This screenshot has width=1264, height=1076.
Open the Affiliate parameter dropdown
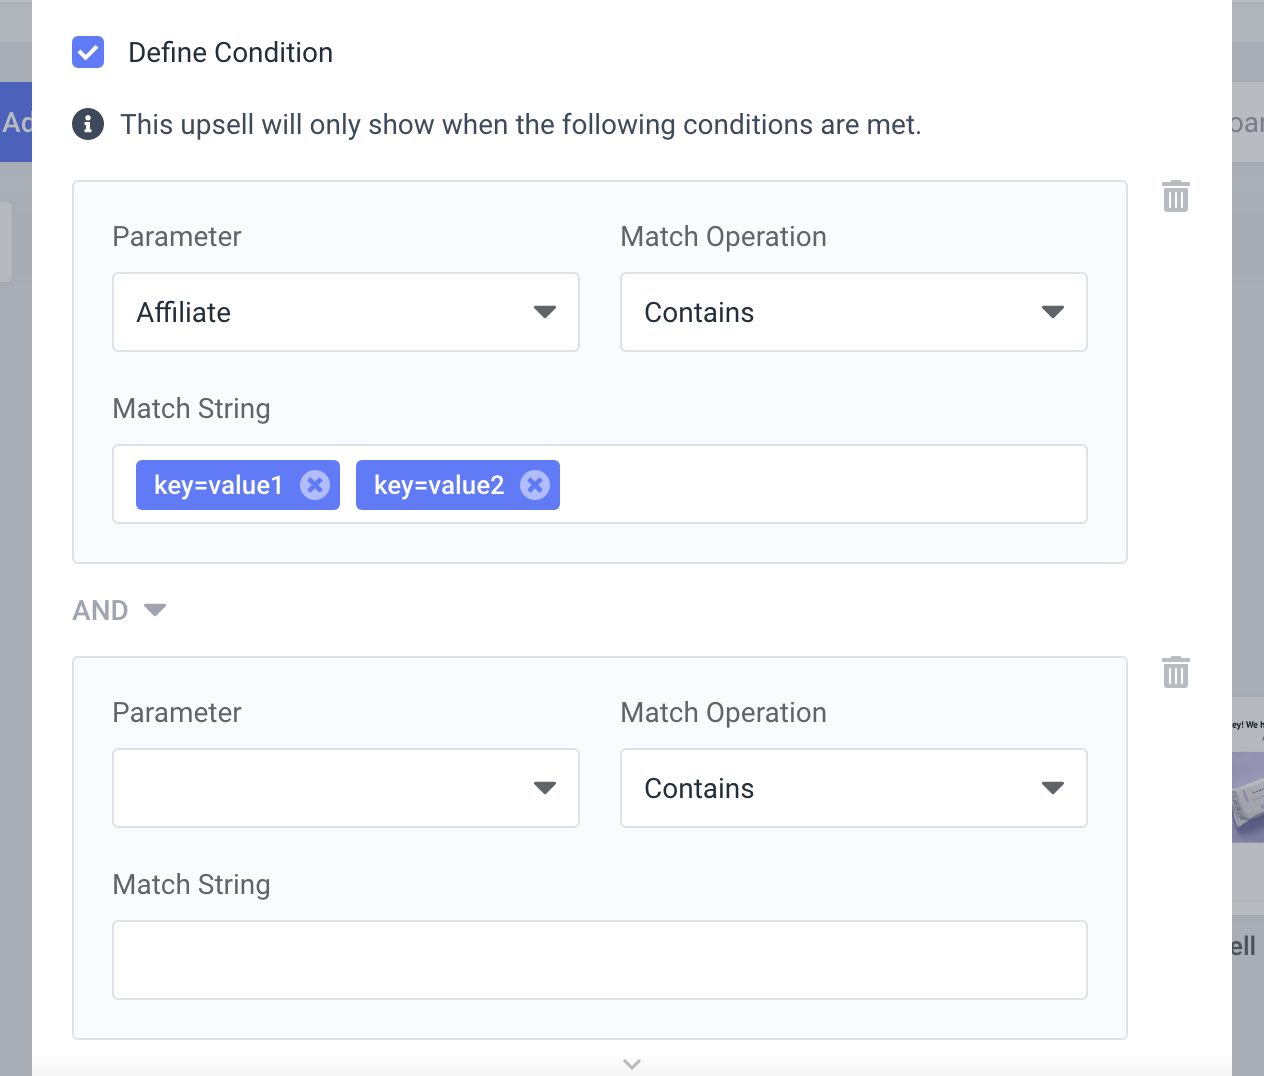pyautogui.click(x=346, y=312)
